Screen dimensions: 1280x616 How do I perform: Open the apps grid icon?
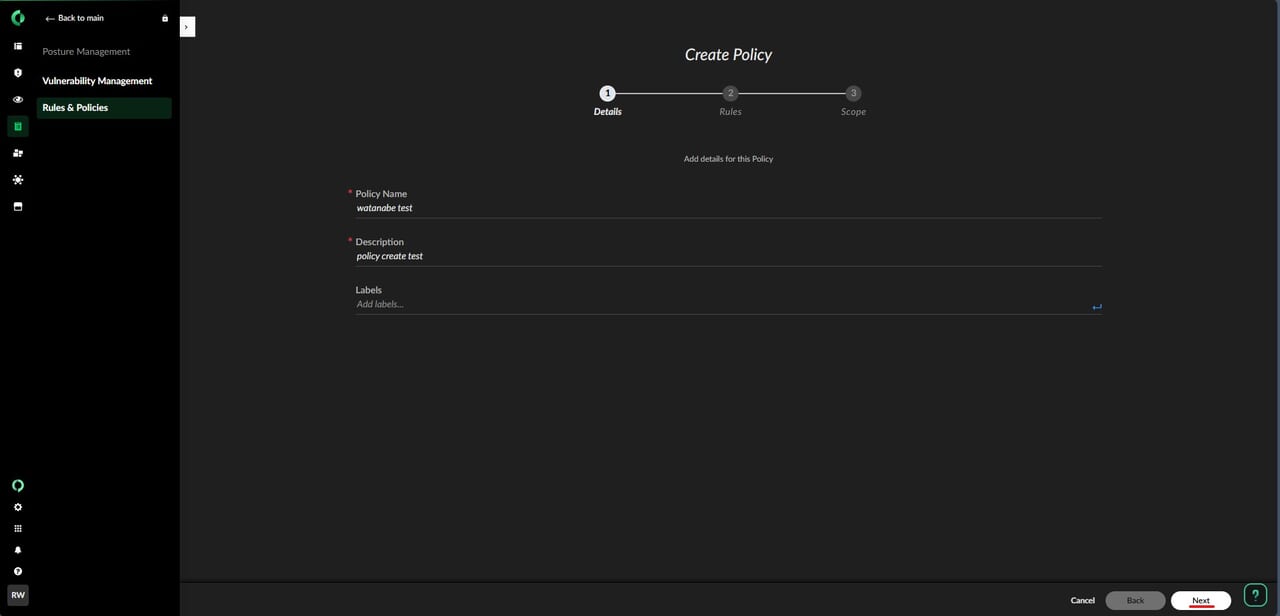[18, 529]
